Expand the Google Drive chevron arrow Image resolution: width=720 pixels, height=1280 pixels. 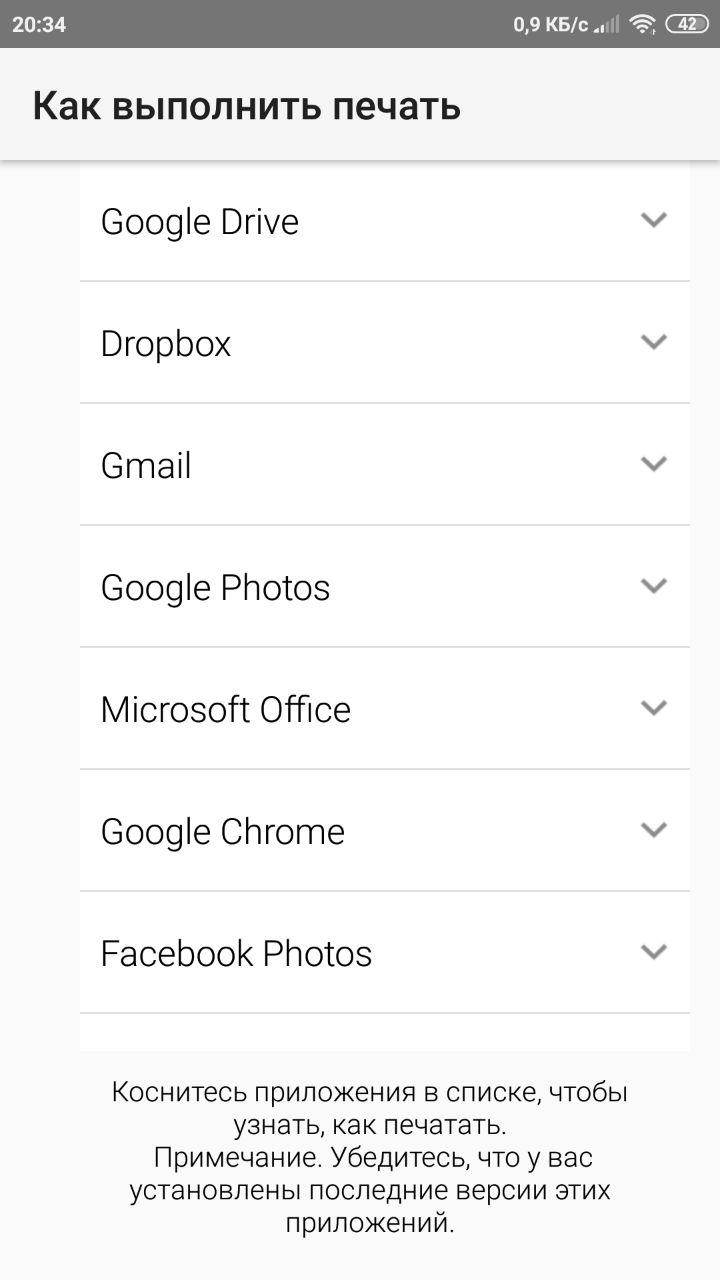point(654,220)
